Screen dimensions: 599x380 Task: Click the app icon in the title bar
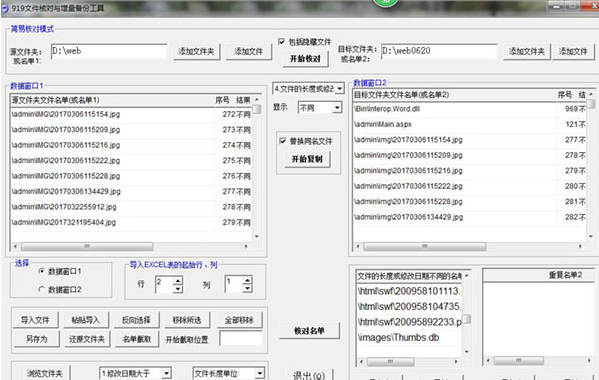5,8
